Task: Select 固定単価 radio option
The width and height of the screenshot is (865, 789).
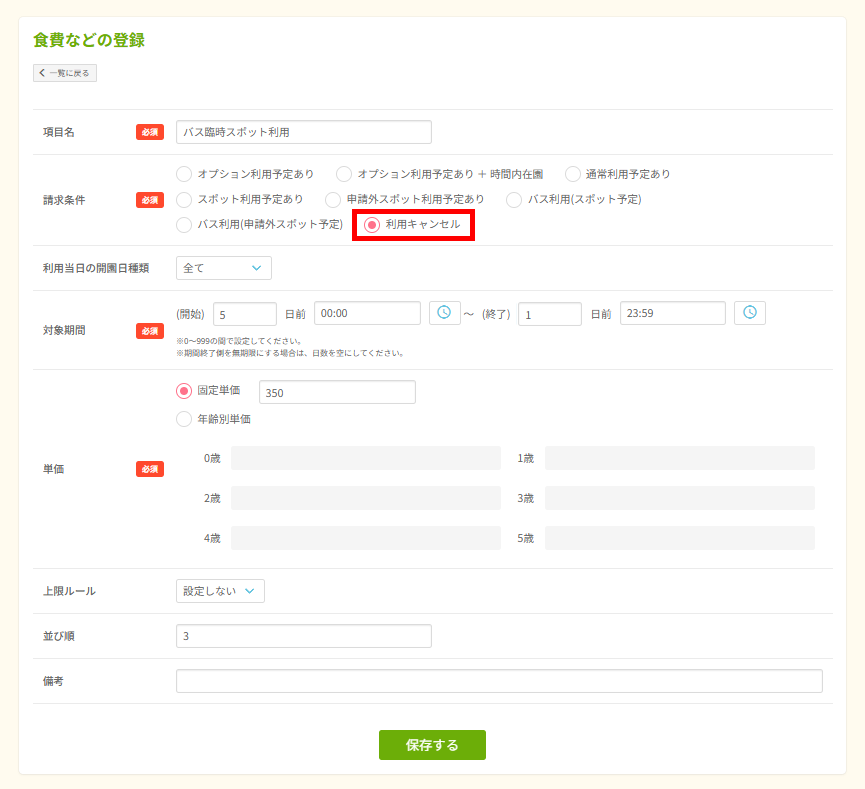Action: [x=184, y=391]
